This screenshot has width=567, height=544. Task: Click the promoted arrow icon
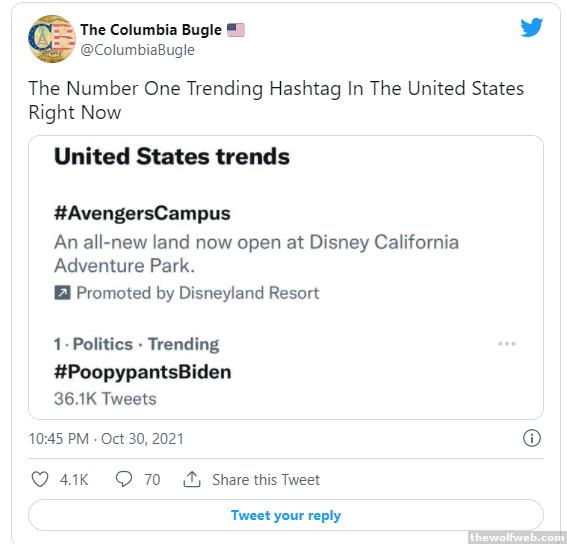pyautogui.click(x=62, y=293)
